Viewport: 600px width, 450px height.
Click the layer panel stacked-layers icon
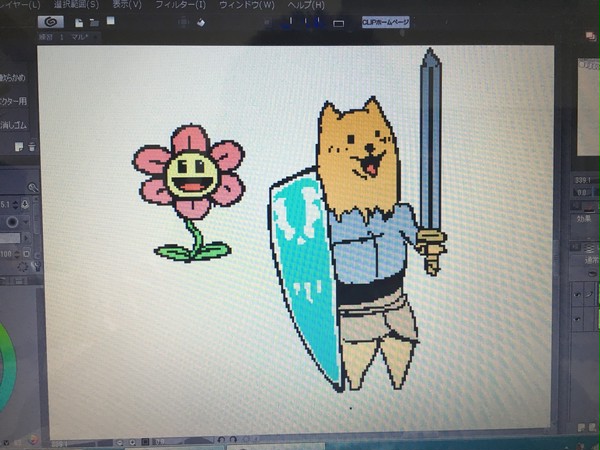[x=589, y=249]
